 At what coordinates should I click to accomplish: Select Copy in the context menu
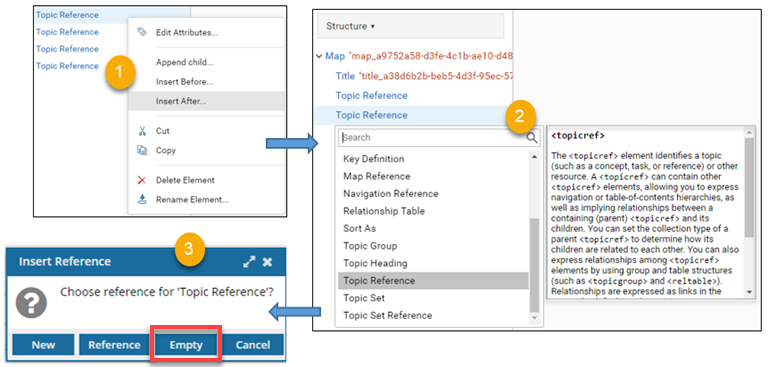pyautogui.click(x=166, y=150)
